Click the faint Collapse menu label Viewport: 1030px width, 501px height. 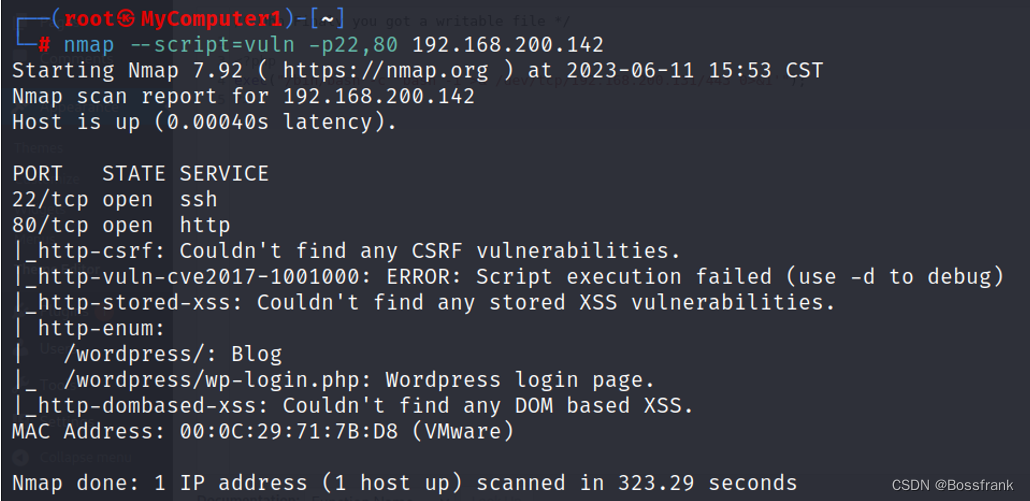[85, 457]
